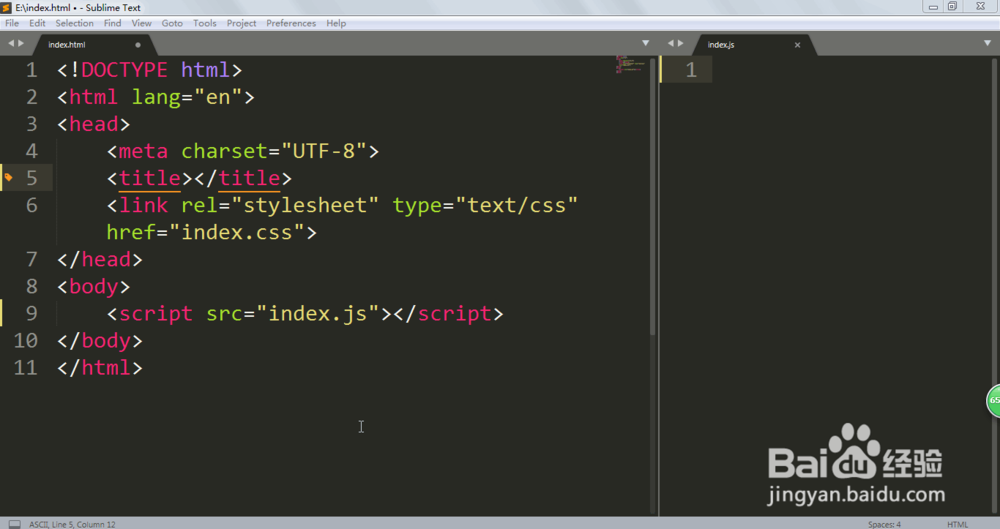Open the Edit menu
1000x529 pixels.
[37, 23]
